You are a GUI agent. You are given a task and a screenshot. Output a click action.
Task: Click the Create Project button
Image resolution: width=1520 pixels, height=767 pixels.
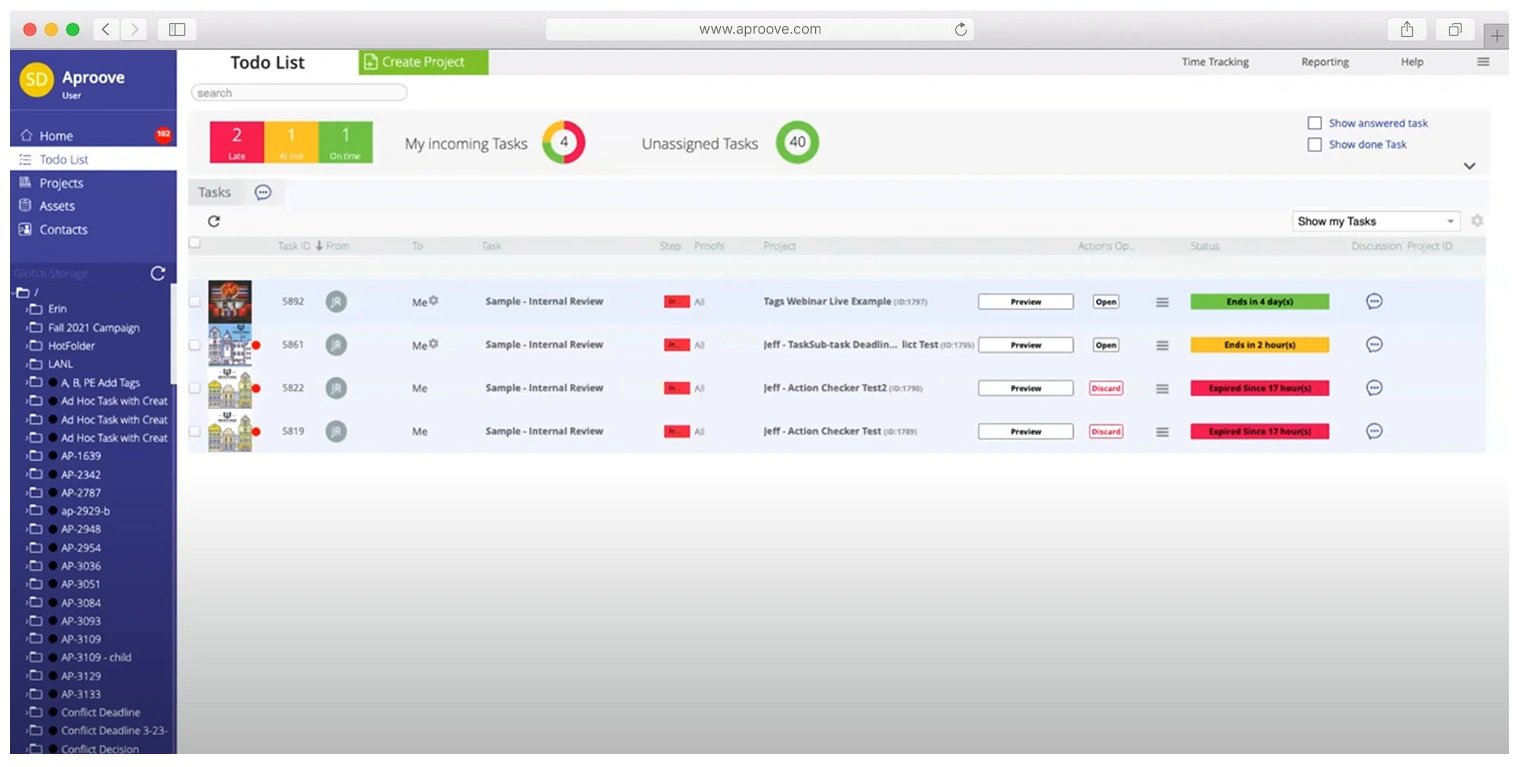pos(423,62)
